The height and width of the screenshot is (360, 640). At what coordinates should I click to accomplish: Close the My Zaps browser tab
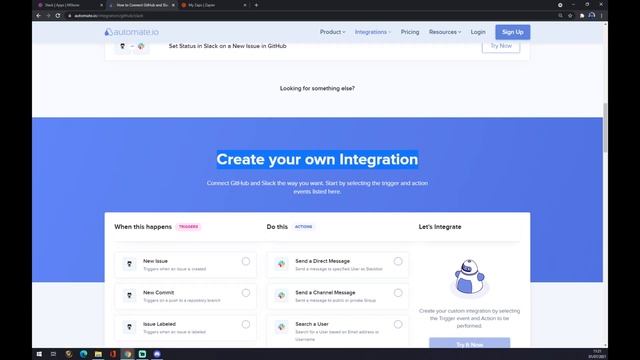click(245, 5)
